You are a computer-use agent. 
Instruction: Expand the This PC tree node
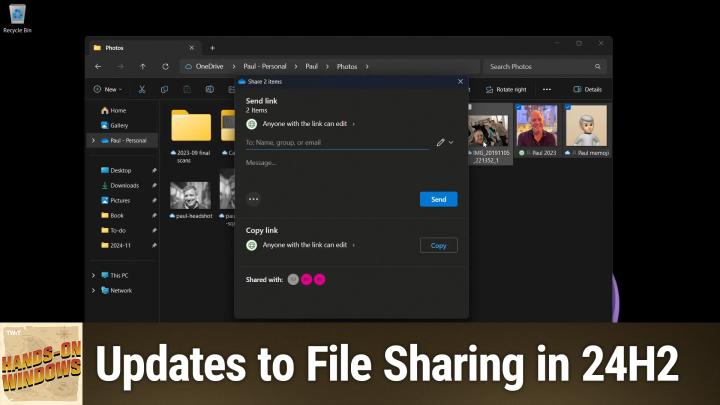pos(93,276)
